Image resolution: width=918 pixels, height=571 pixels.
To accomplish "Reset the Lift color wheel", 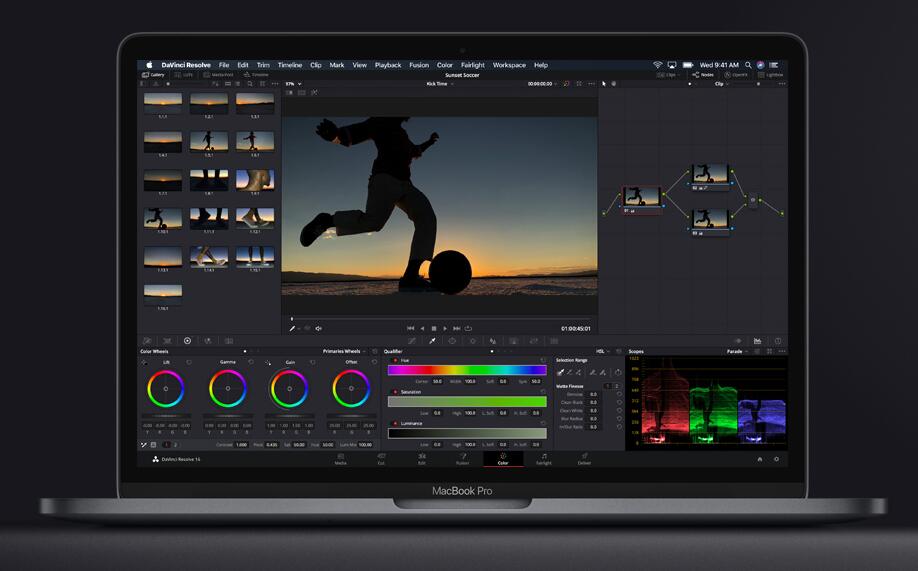I will point(189,362).
